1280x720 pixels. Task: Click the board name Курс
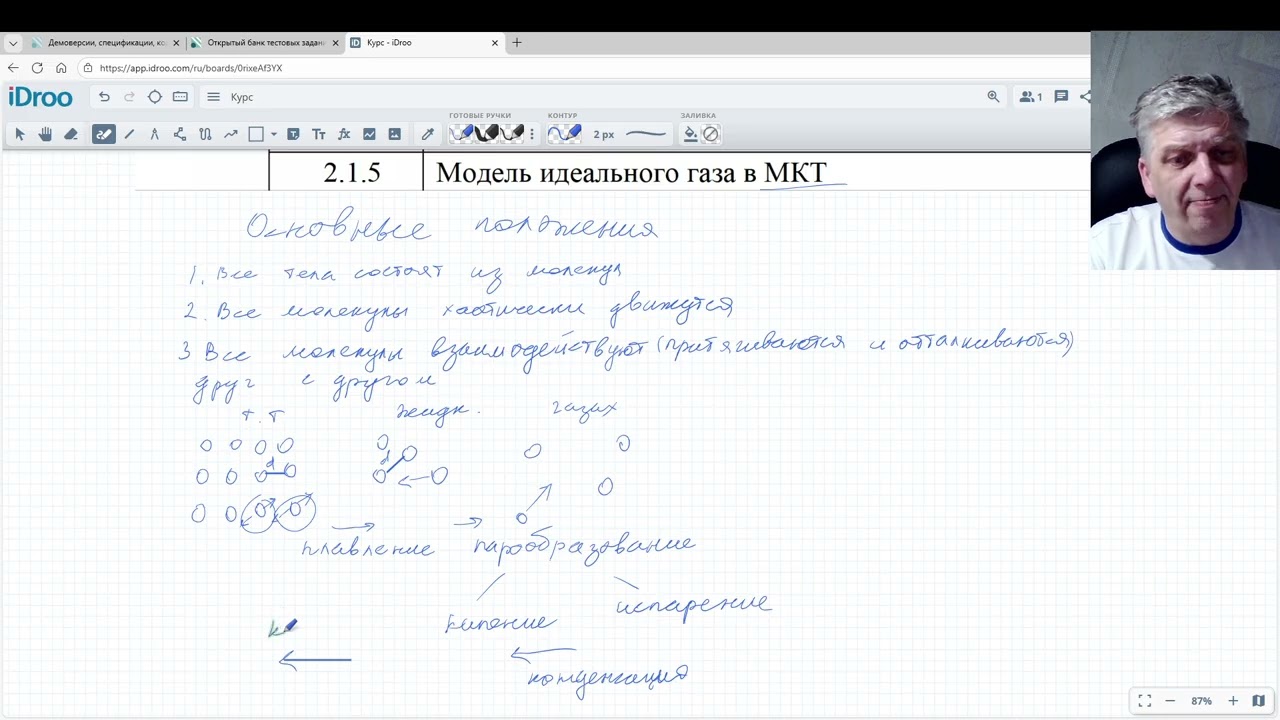(x=242, y=97)
